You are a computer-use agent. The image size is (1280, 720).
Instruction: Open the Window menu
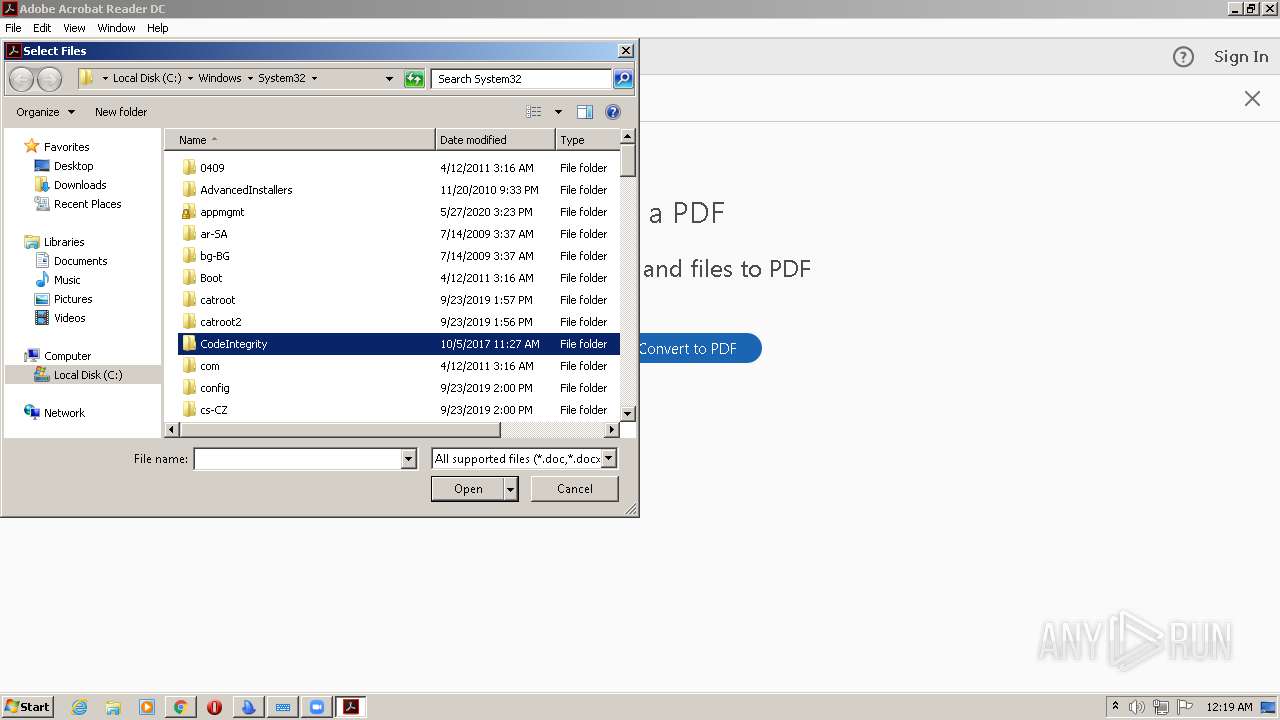tap(116, 28)
